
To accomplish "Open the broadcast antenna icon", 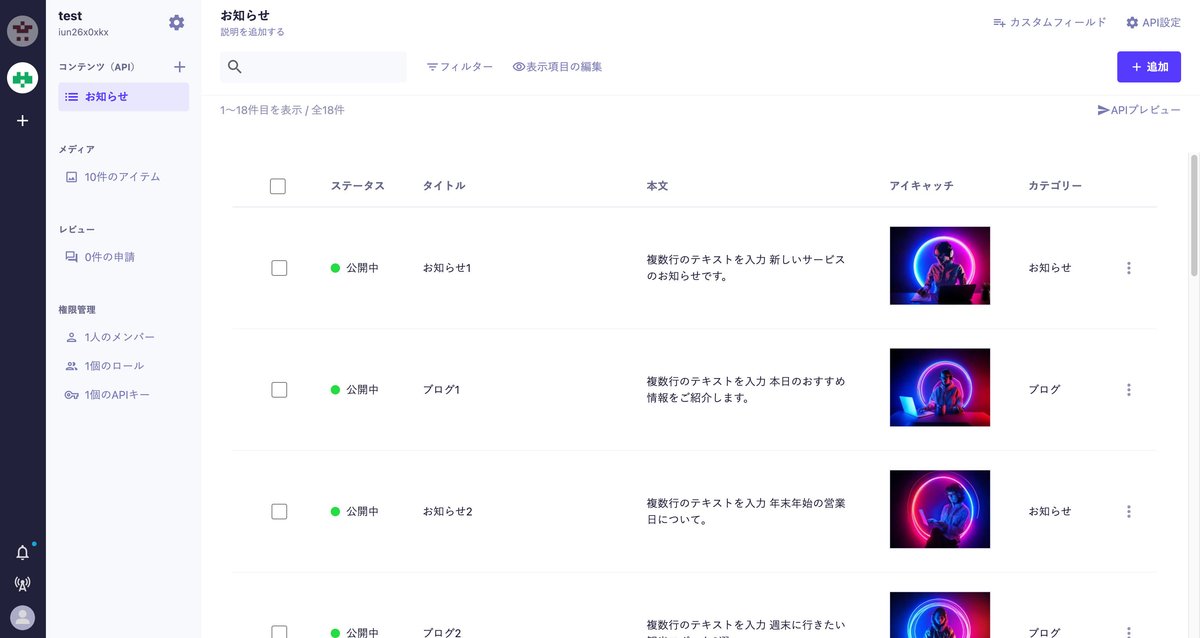I will coord(23,584).
